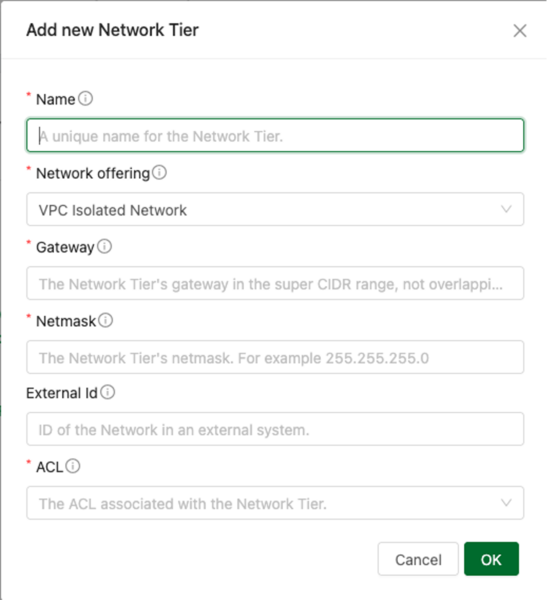The height and width of the screenshot is (600, 547).
Task: Show the Gateway field info tooltip icon
Action: click(105, 246)
